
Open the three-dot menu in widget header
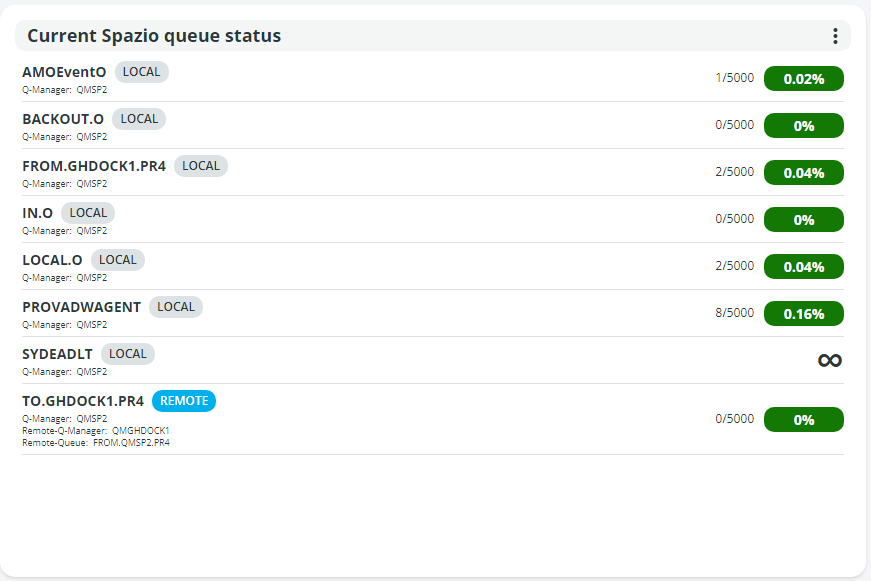[x=835, y=36]
